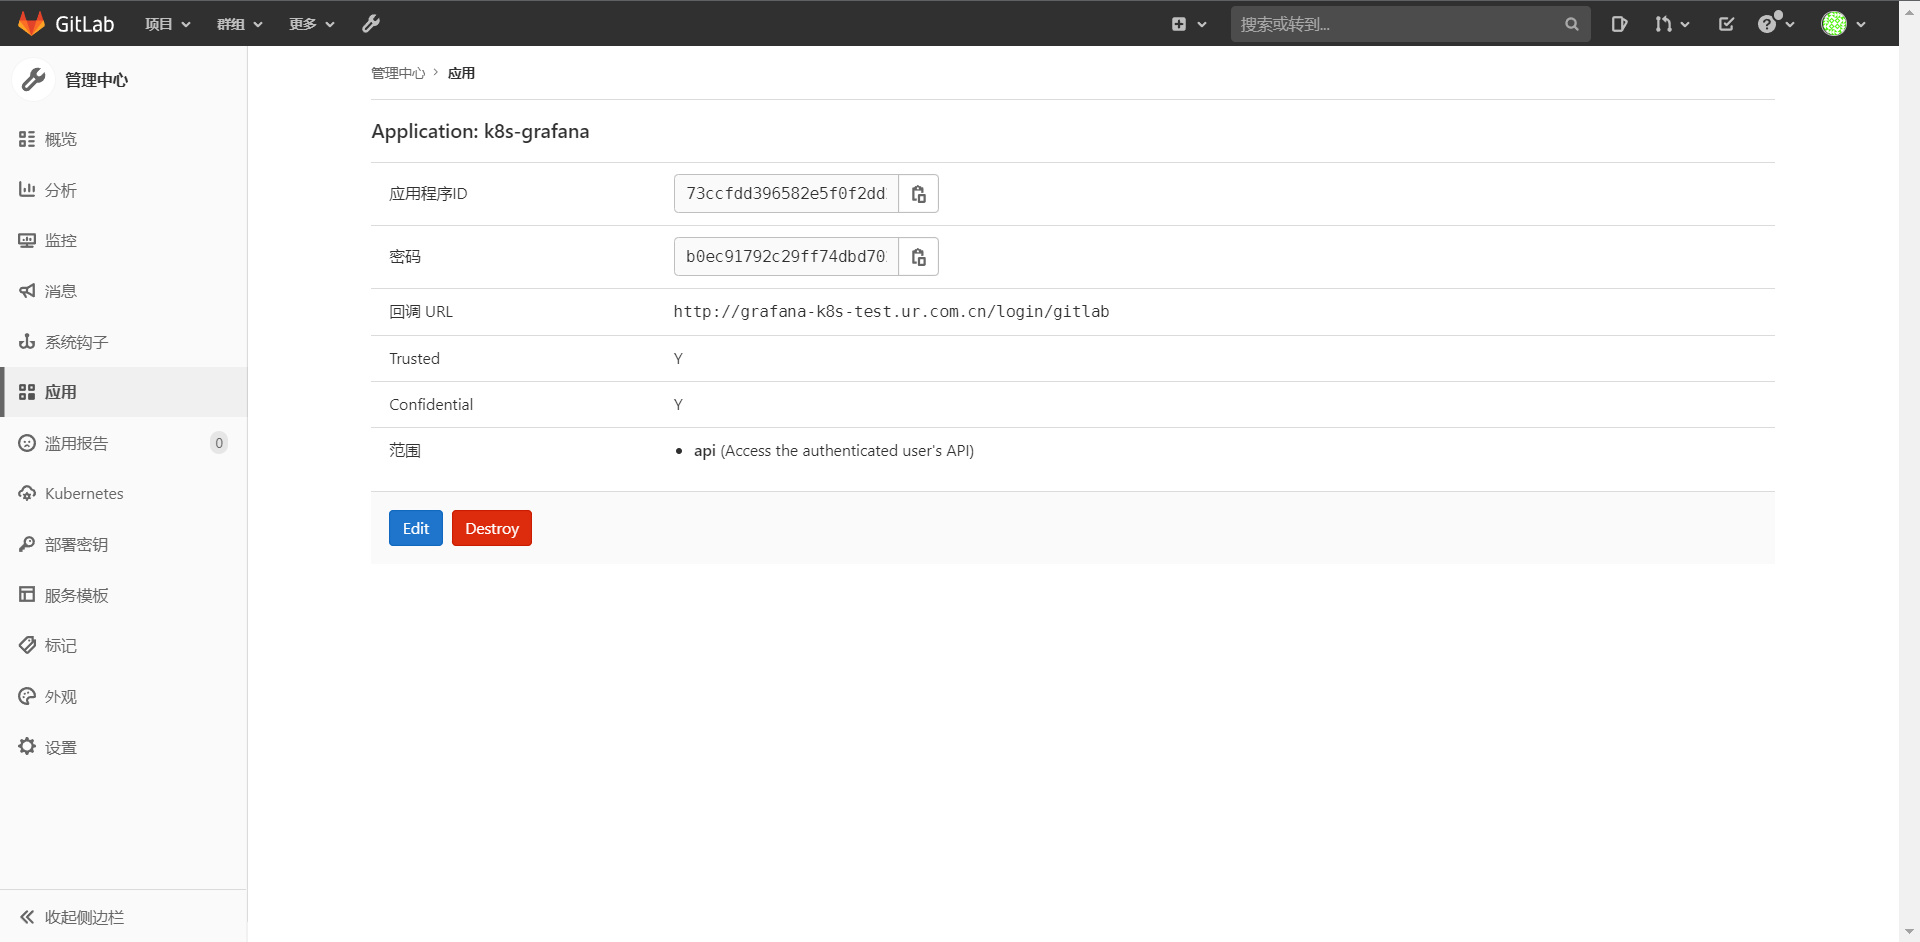1920x942 pixels.
Task: Open 标记 in the admin sidebar
Action: point(124,645)
